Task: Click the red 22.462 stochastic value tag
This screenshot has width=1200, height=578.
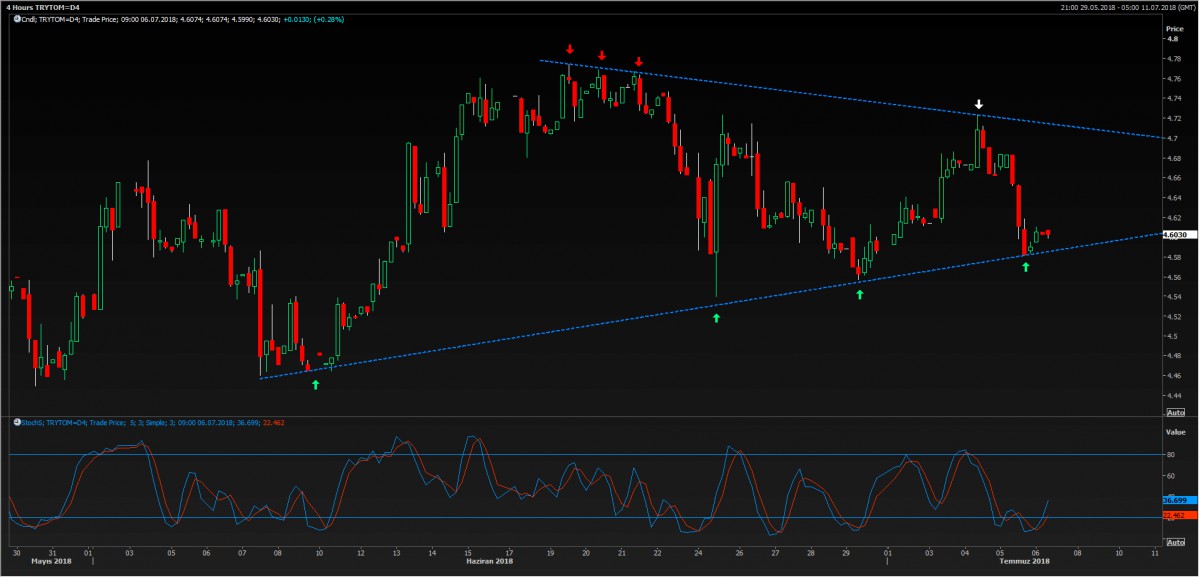Action: pyautogui.click(x=1174, y=515)
